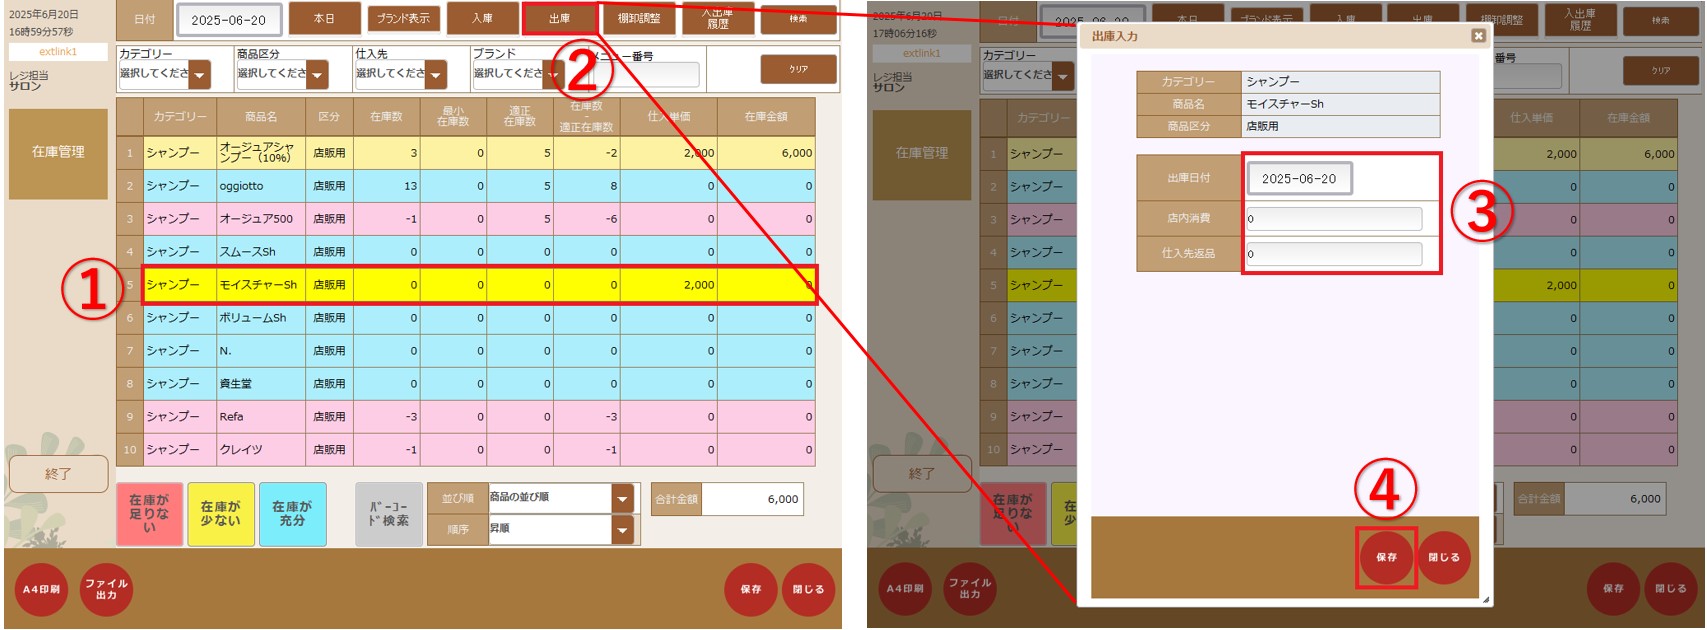Viewport: 1707px width, 630px height.
Task: Click the メニュー番号 input field on the undimmed screen
Action: pos(648,75)
